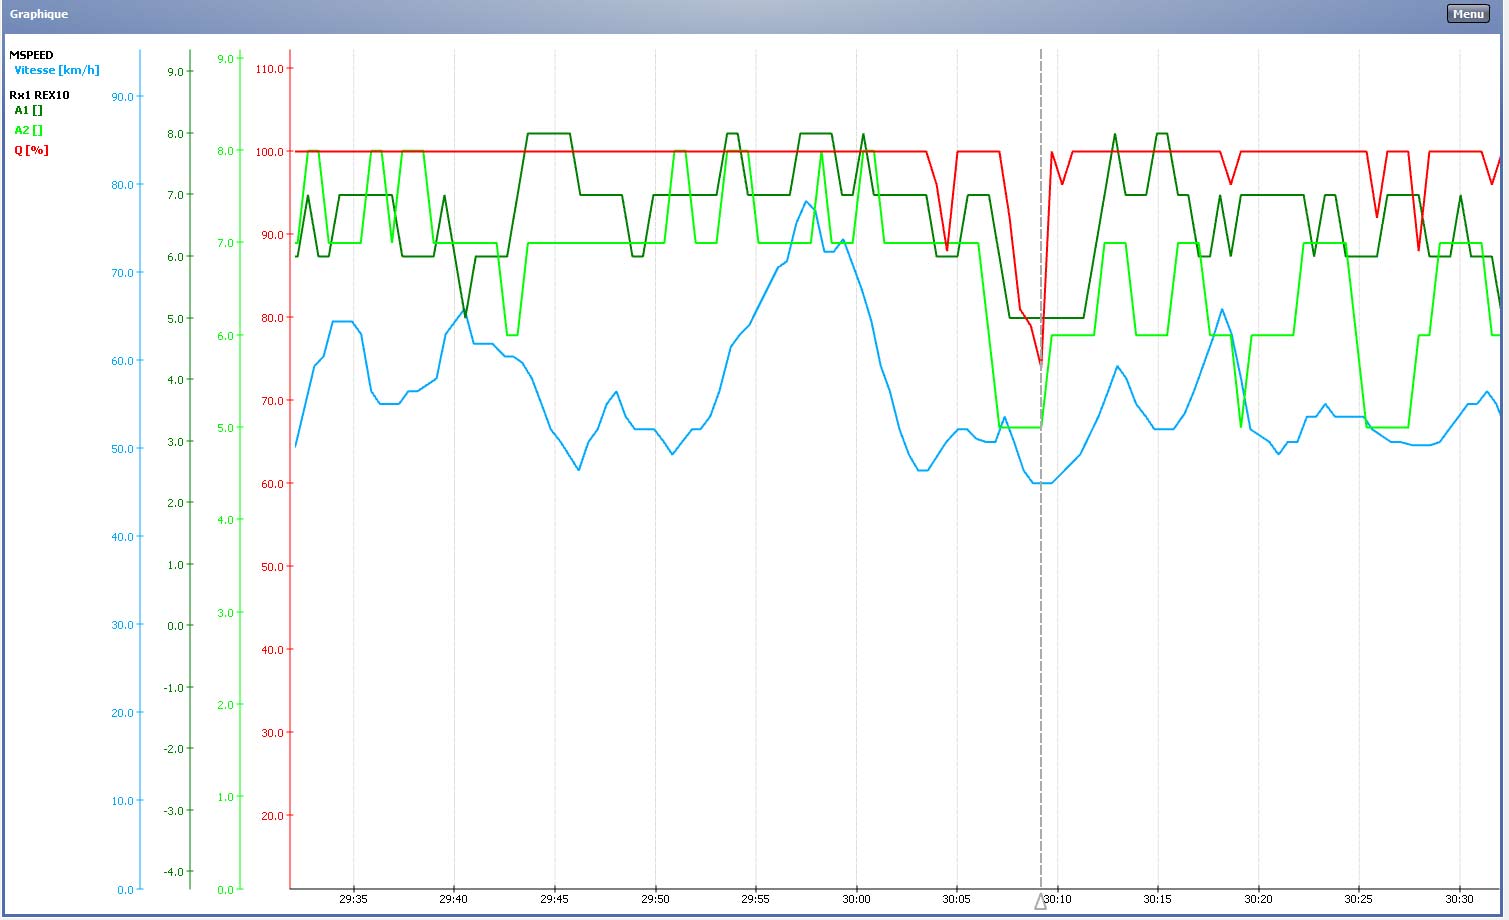Image resolution: width=1509 pixels, height=920 pixels.
Task: Select the Q [%] legend entry
Action: coord(31,150)
